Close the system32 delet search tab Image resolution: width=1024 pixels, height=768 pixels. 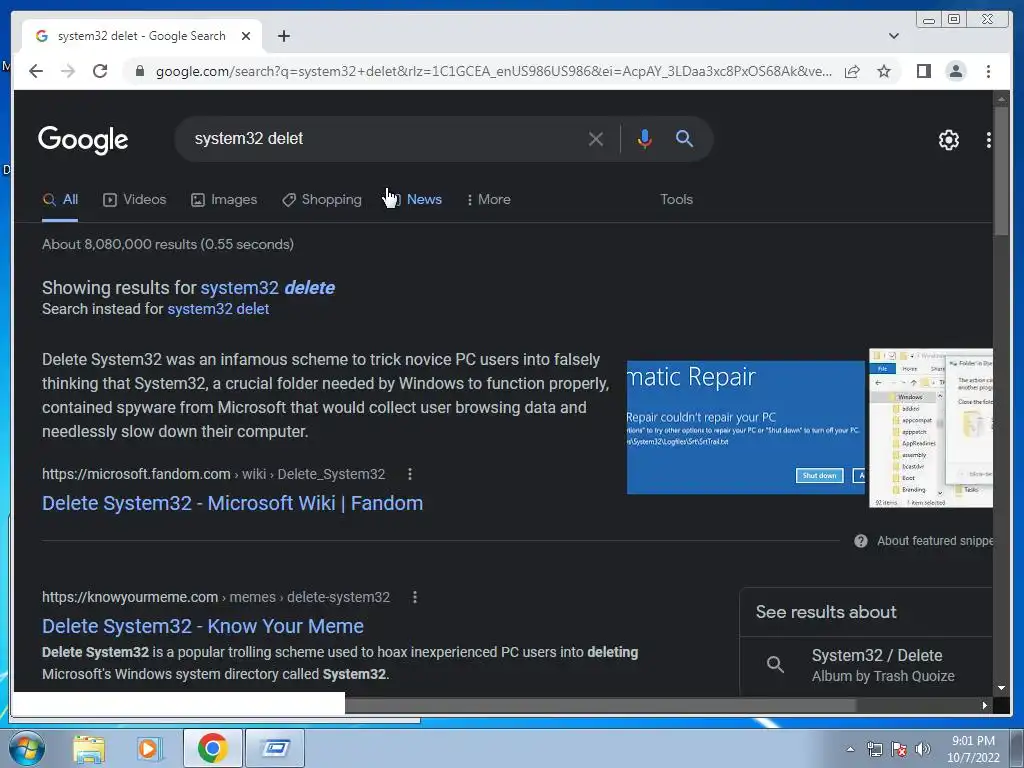(x=246, y=36)
